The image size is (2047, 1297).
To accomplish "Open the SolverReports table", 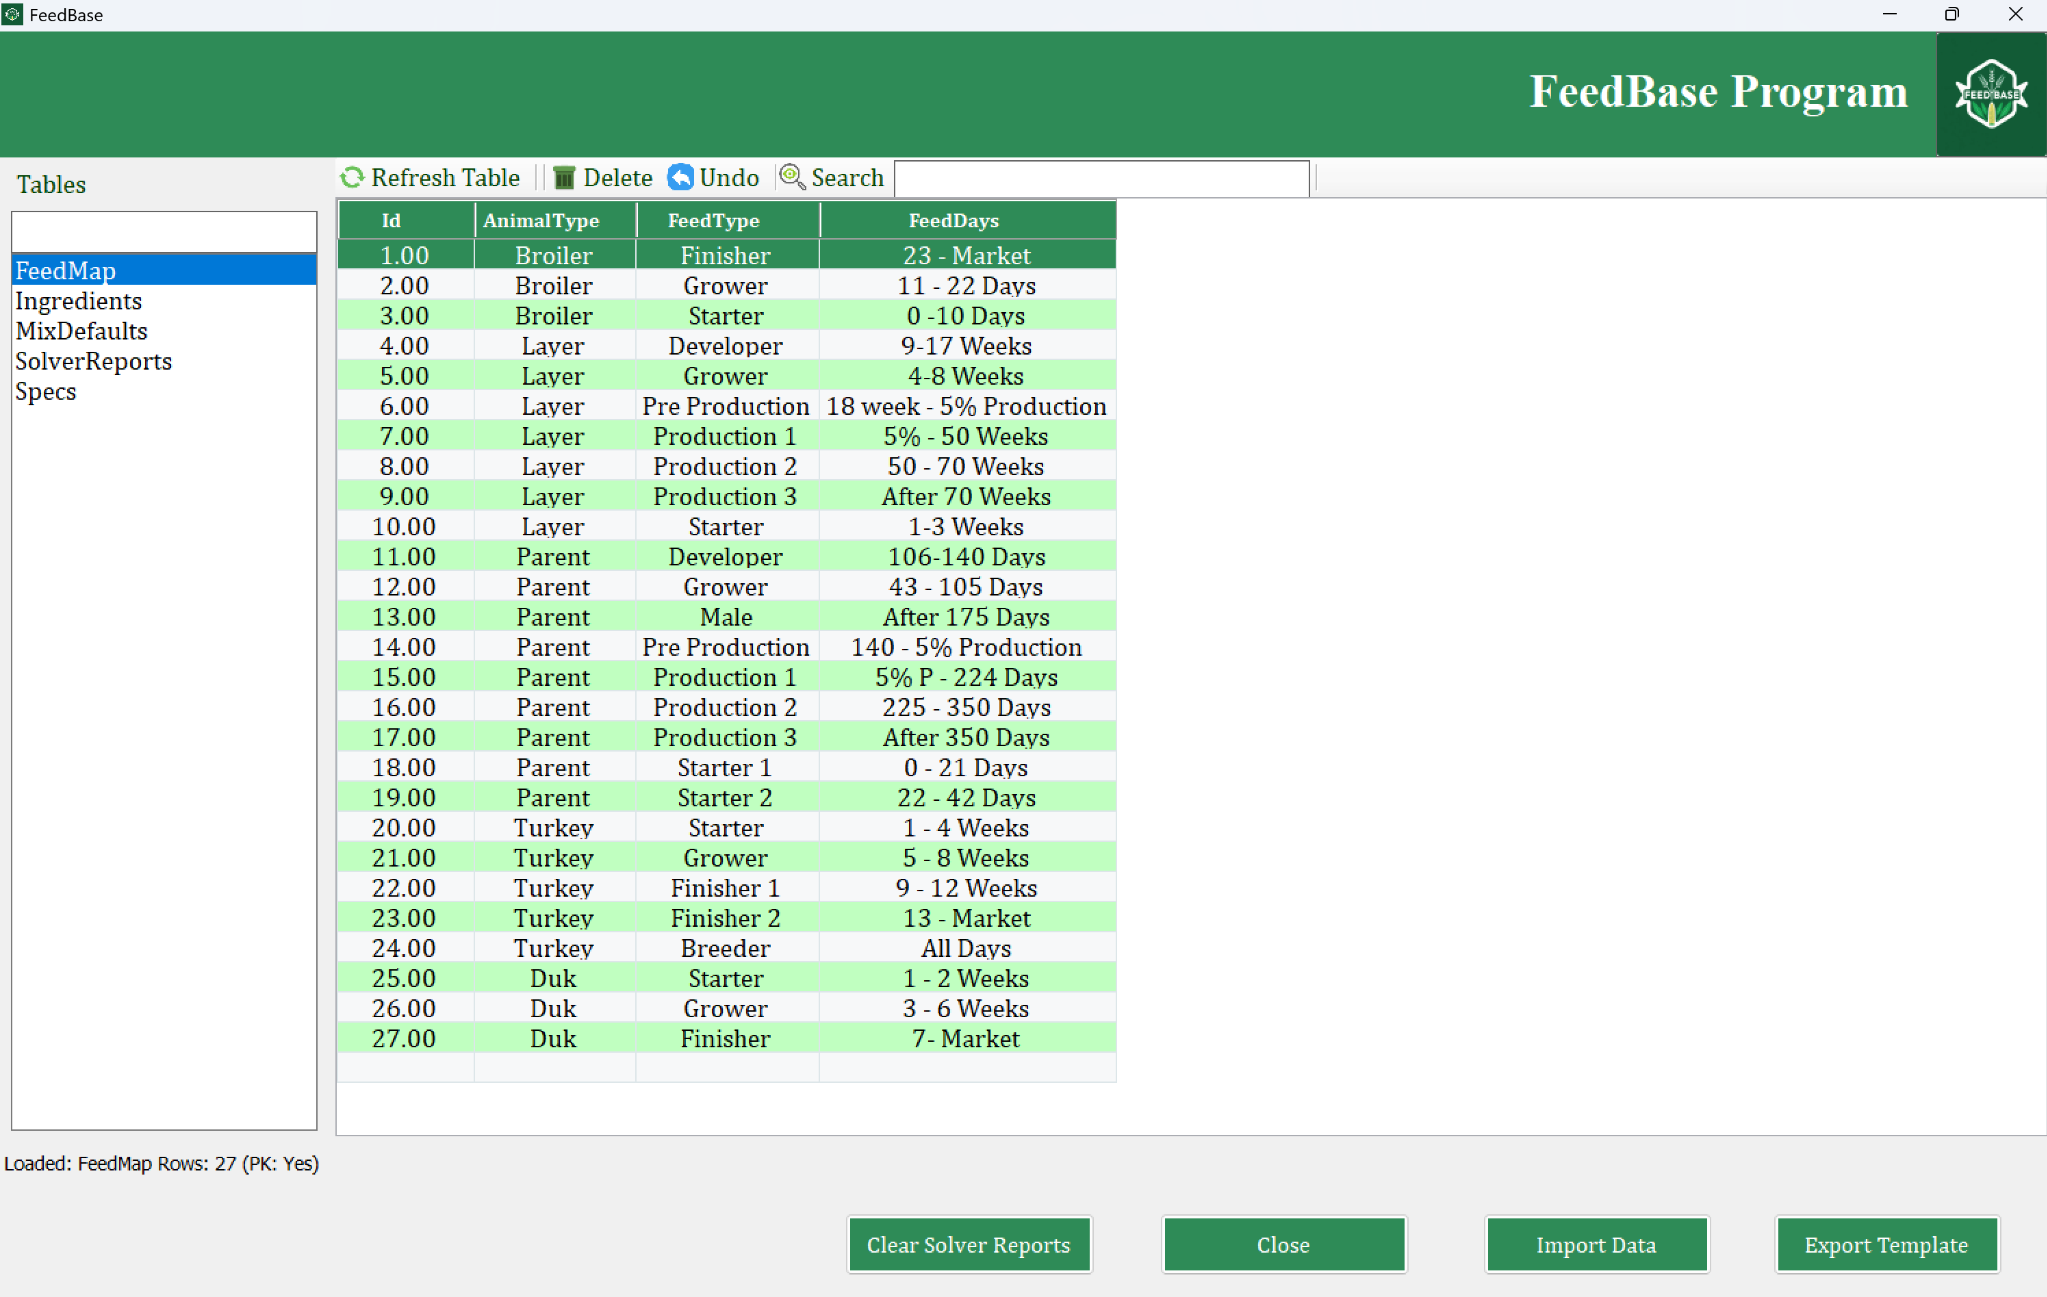I will pyautogui.click(x=93, y=361).
